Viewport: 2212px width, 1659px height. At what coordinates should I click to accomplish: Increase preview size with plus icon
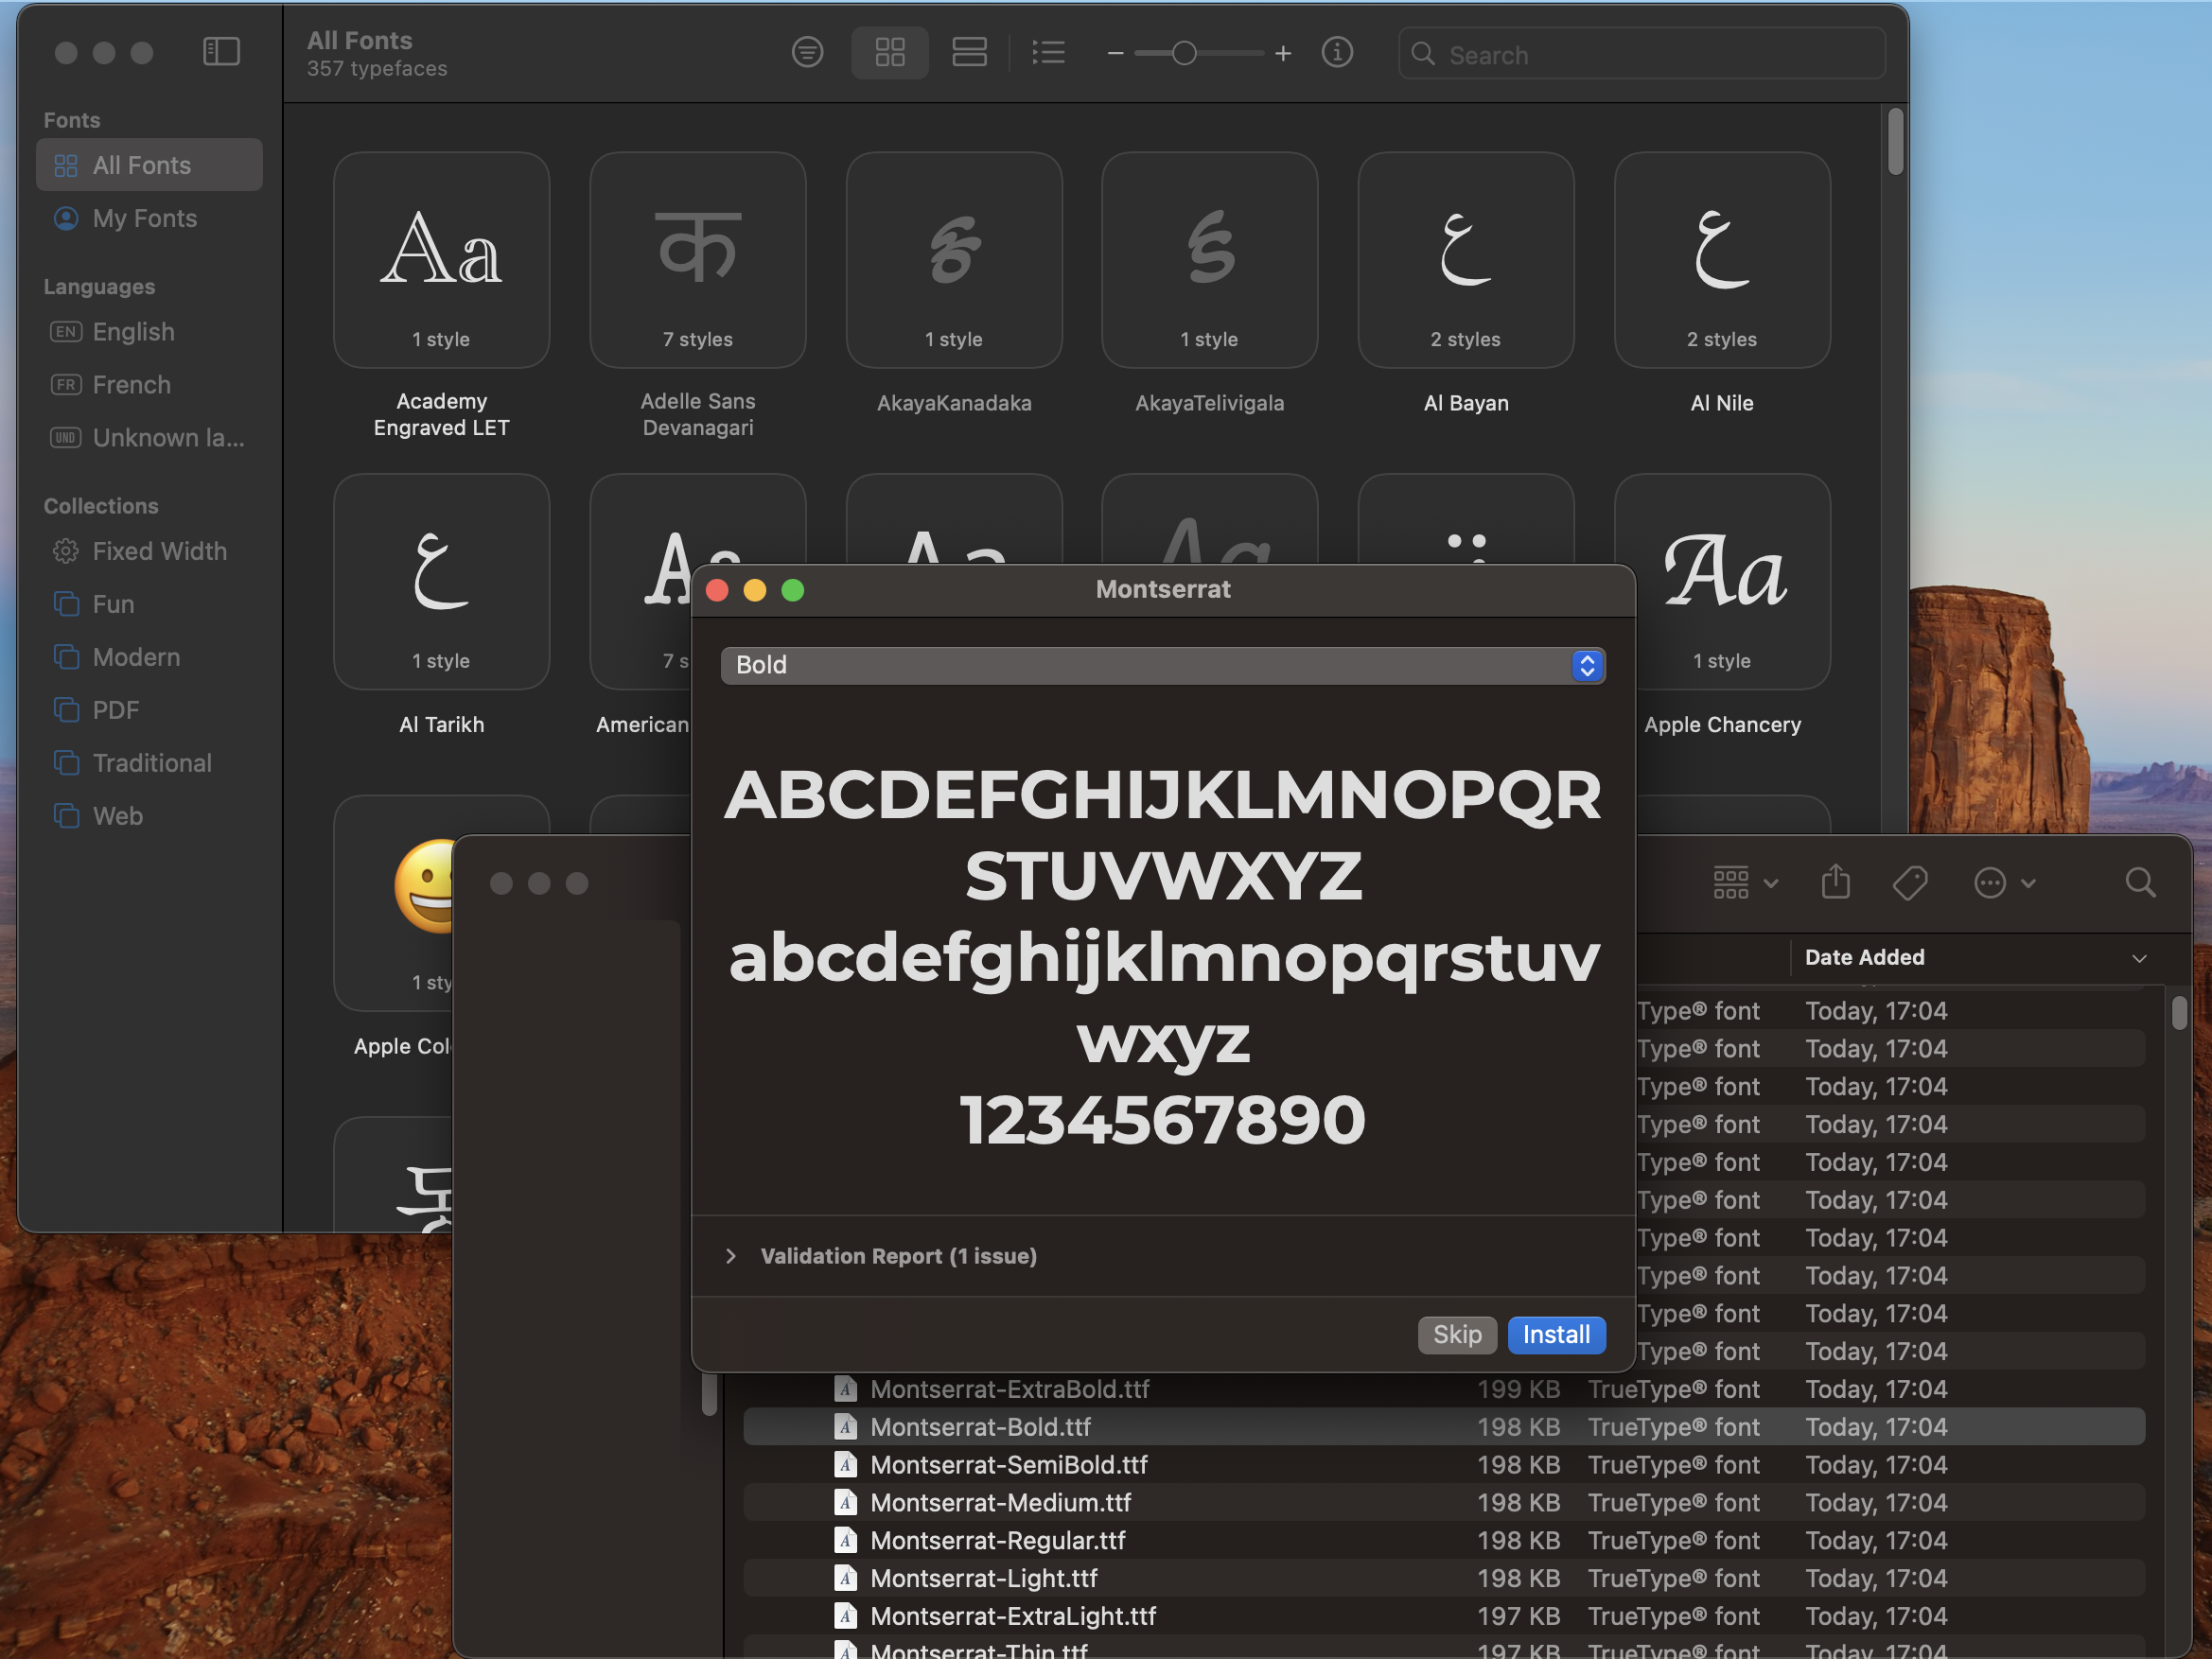1283,53
